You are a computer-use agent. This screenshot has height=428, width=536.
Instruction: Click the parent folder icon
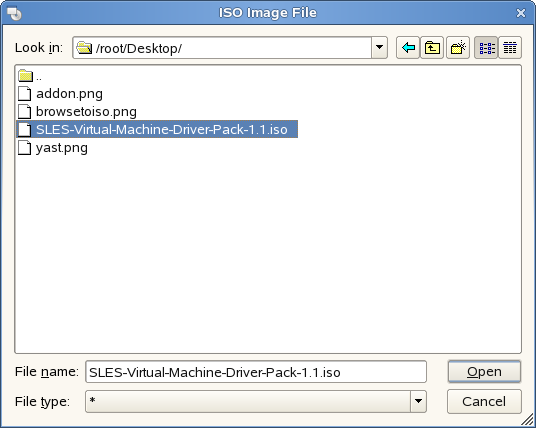coord(25,76)
